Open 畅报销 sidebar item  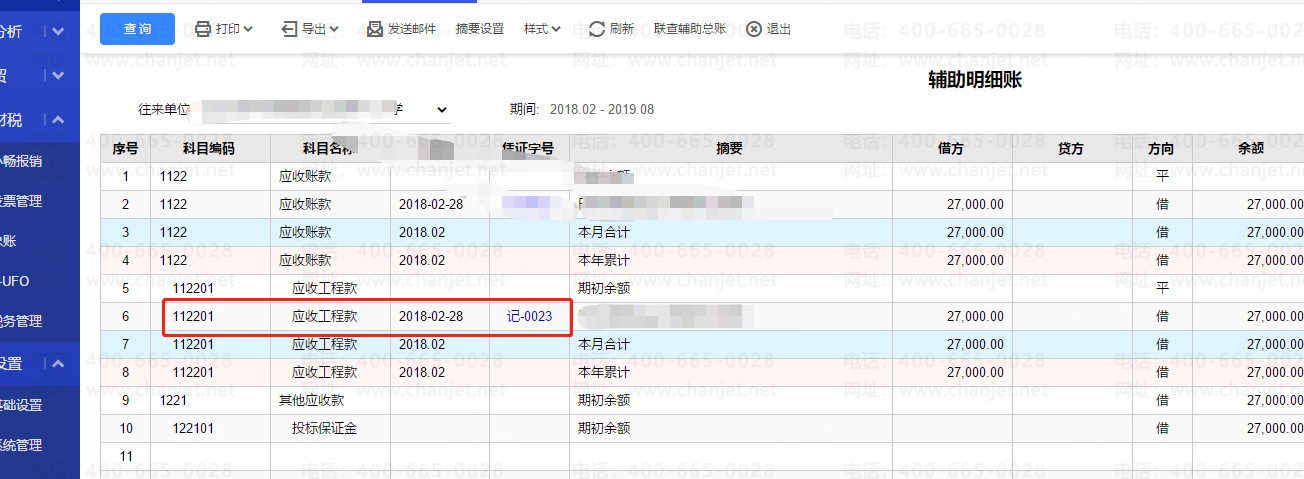pyautogui.click(x=22, y=161)
